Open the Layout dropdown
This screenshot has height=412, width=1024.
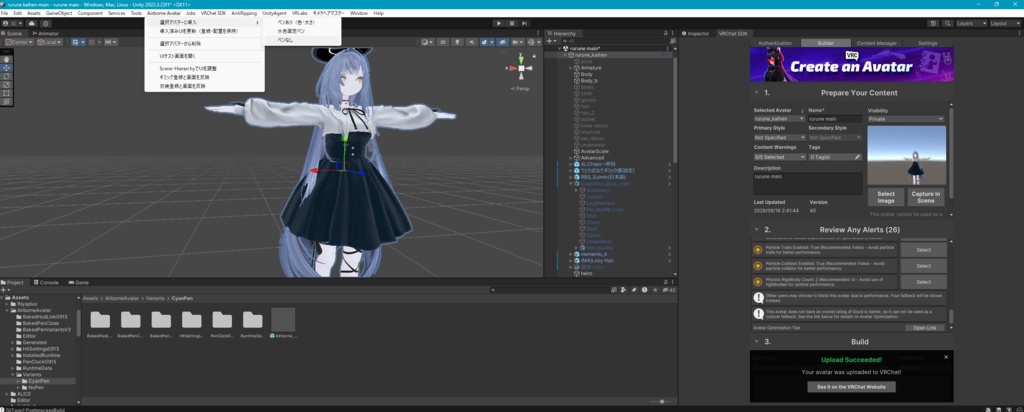(1005, 24)
